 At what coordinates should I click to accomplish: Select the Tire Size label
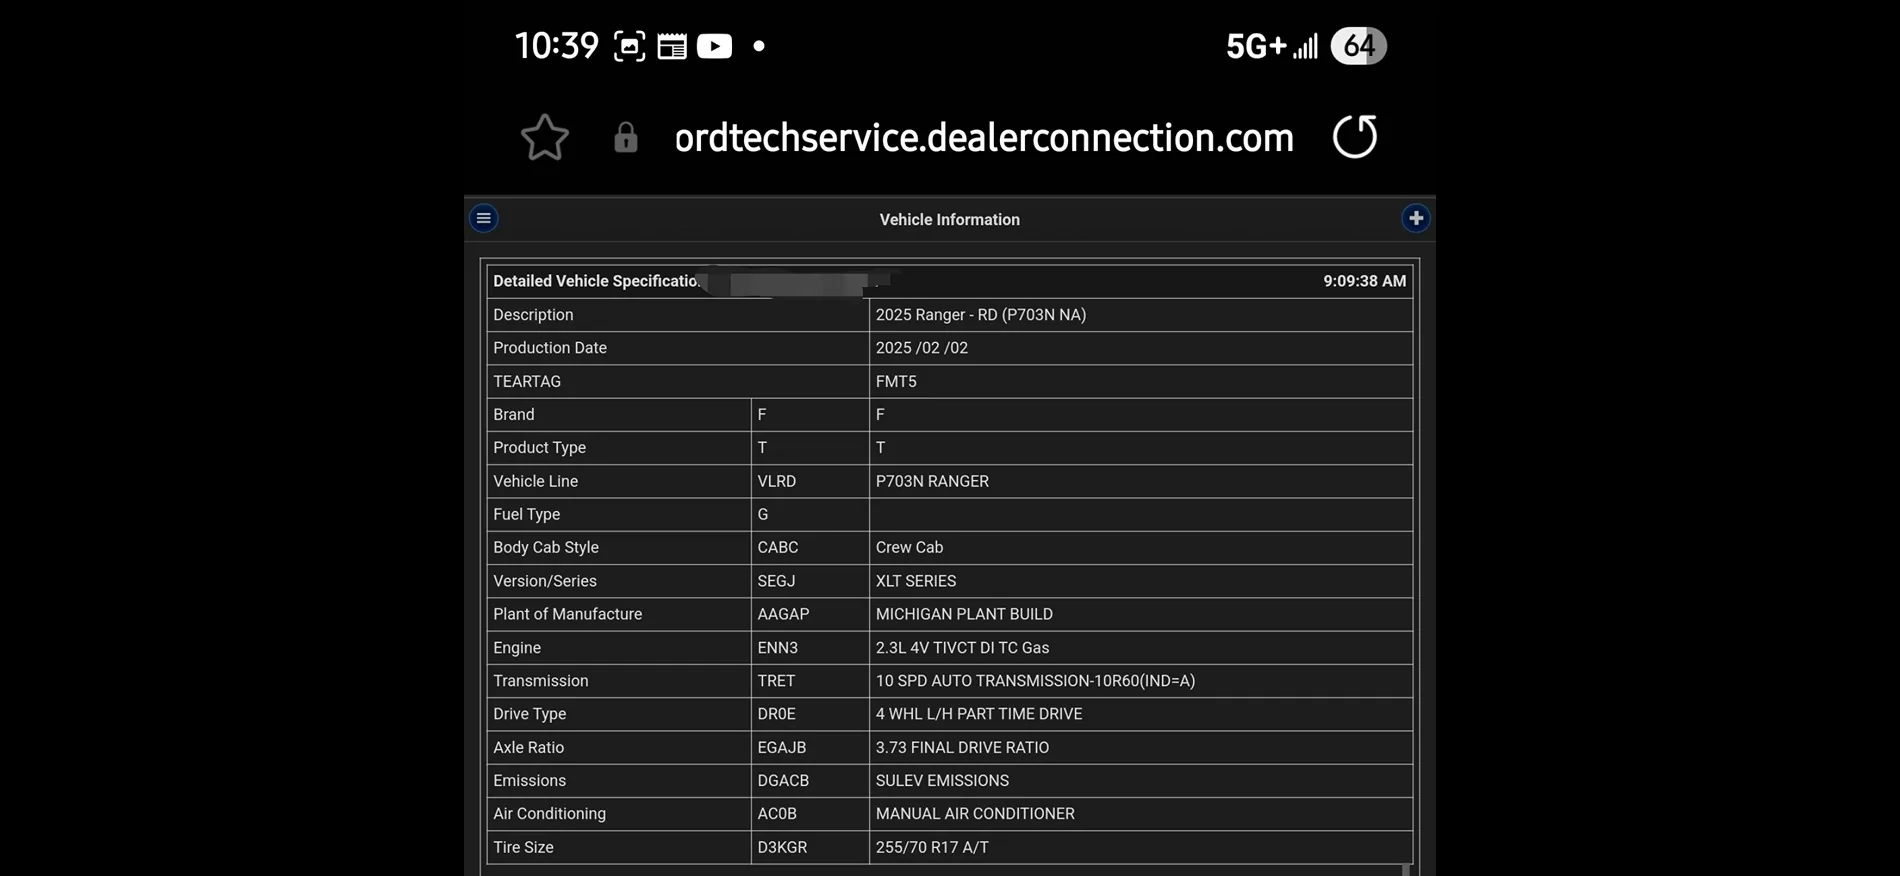523,847
